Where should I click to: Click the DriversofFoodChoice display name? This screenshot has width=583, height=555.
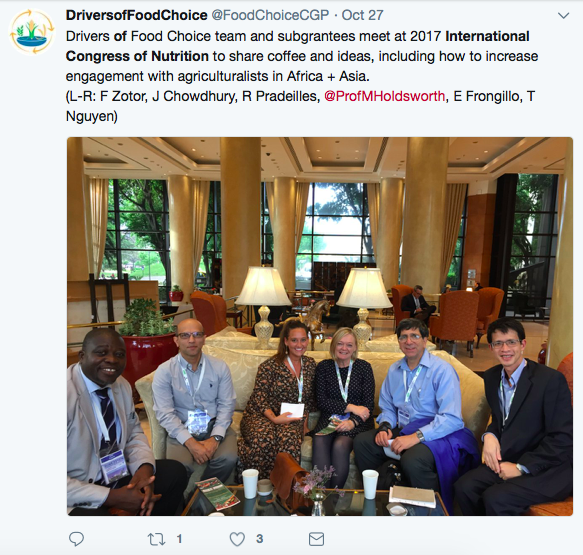[136, 15]
